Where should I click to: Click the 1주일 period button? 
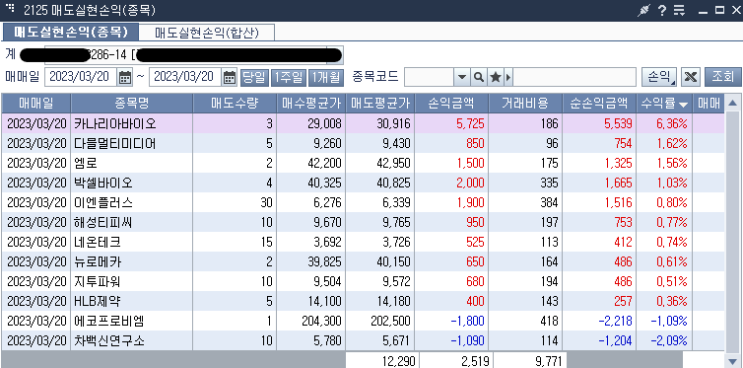pyautogui.click(x=289, y=77)
